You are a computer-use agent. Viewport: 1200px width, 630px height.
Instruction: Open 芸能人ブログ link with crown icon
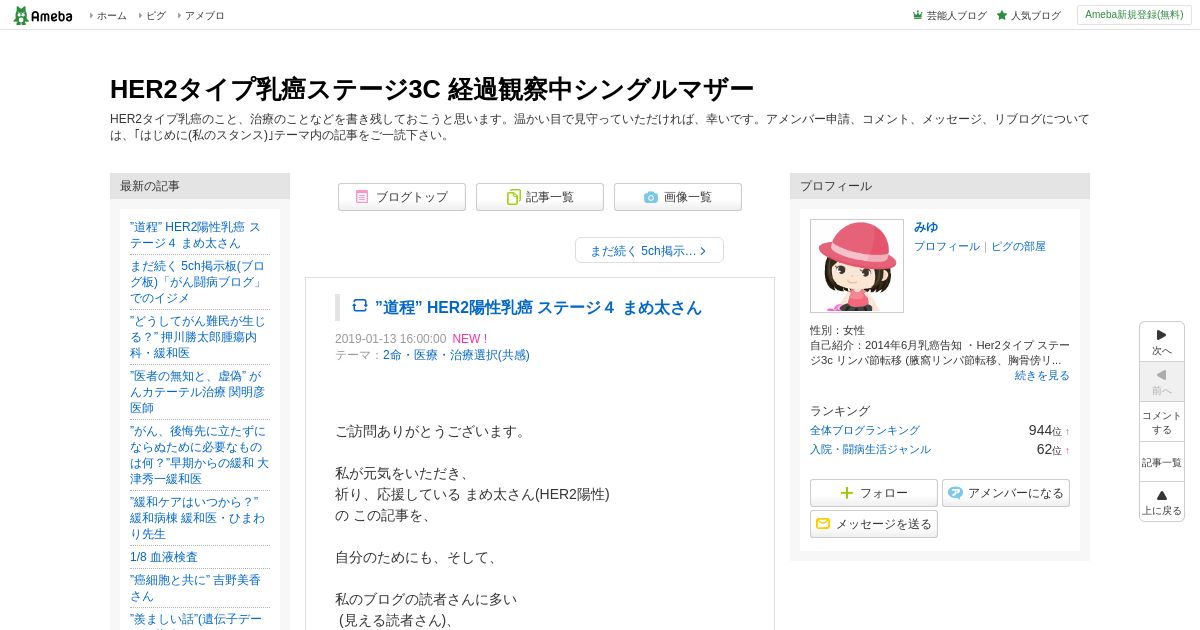click(x=949, y=15)
